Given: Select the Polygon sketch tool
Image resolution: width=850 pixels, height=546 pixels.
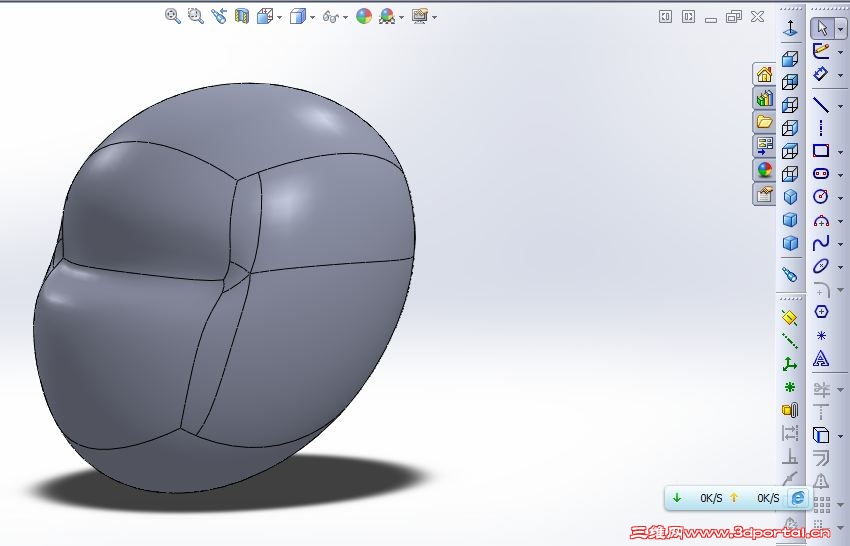Looking at the screenshot, I should (821, 312).
